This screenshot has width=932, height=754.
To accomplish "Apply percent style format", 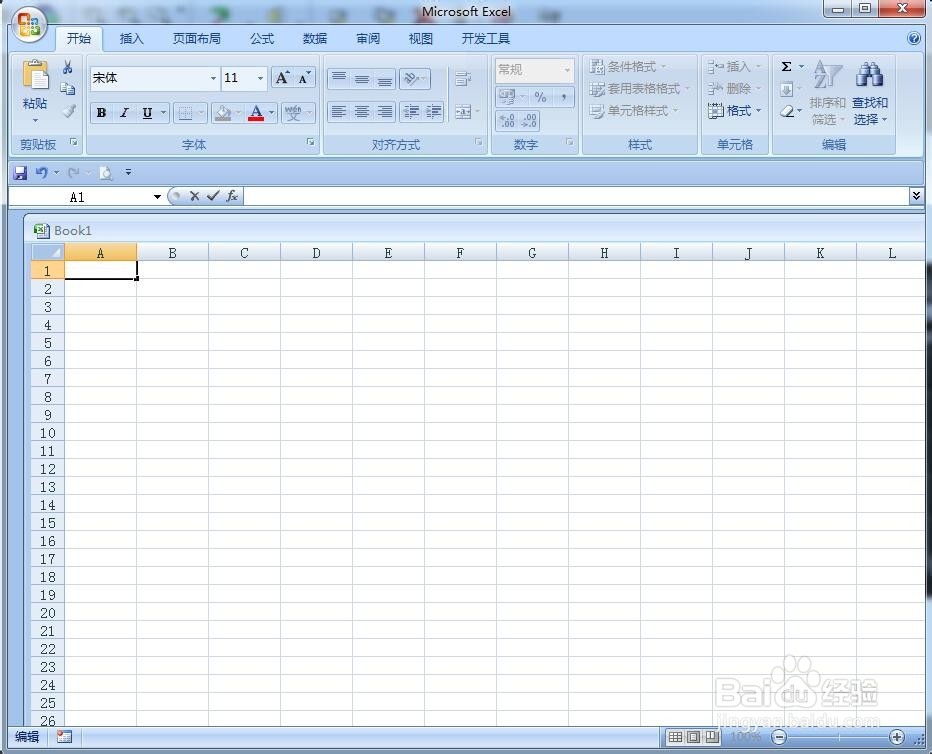I will pyautogui.click(x=540, y=97).
